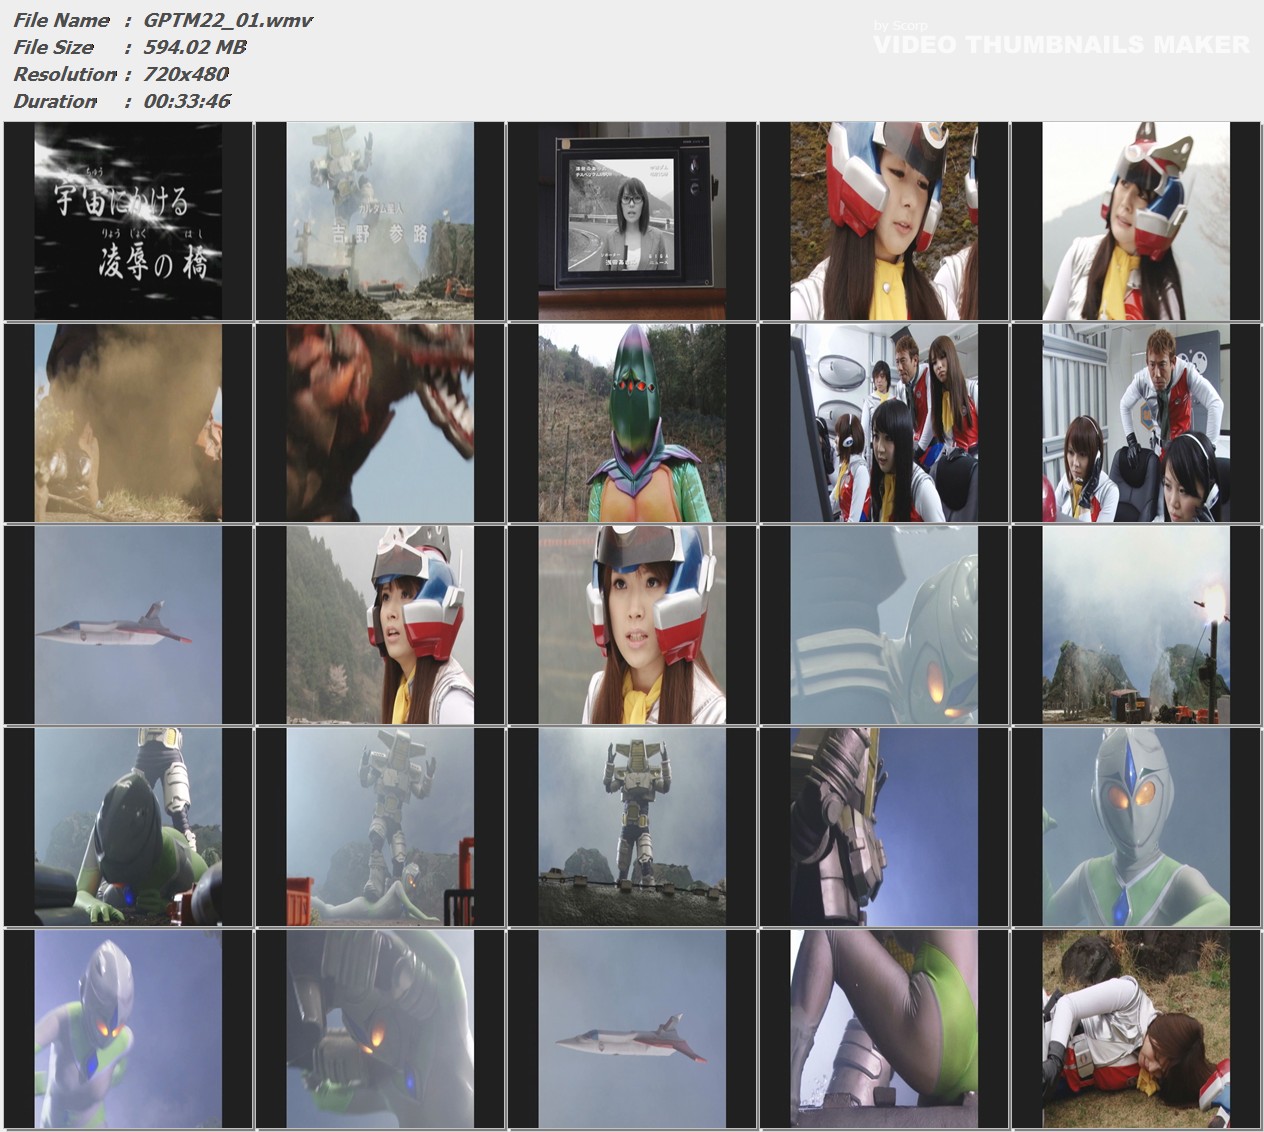Click the 'Duration' label
This screenshot has height=1132, width=1264.
click(55, 101)
